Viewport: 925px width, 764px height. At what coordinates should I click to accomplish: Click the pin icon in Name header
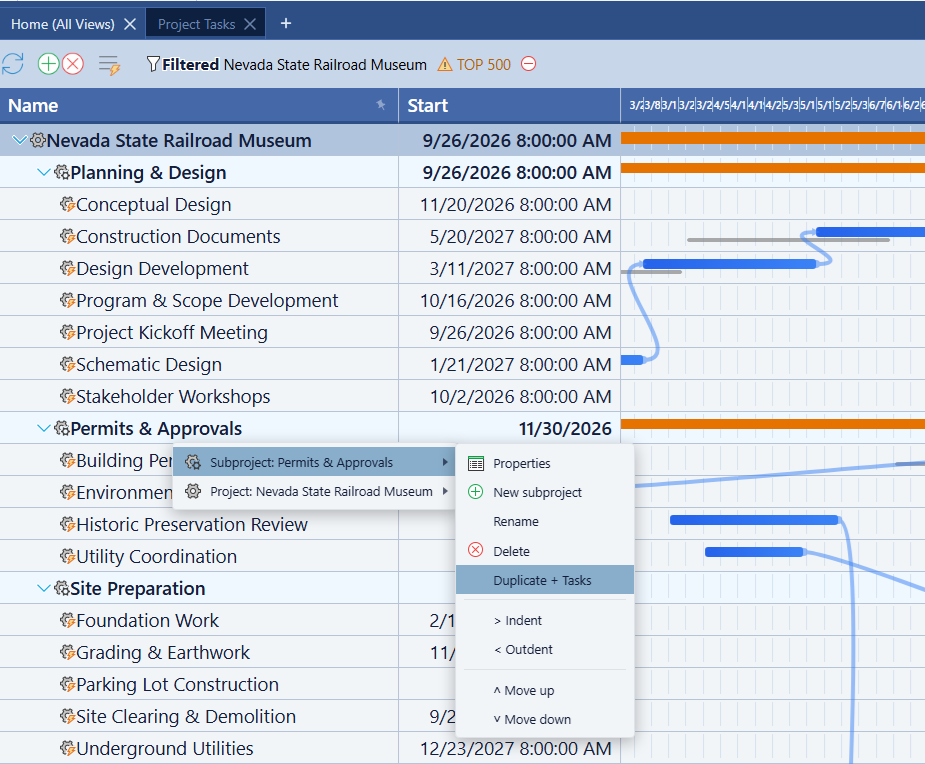(381, 105)
